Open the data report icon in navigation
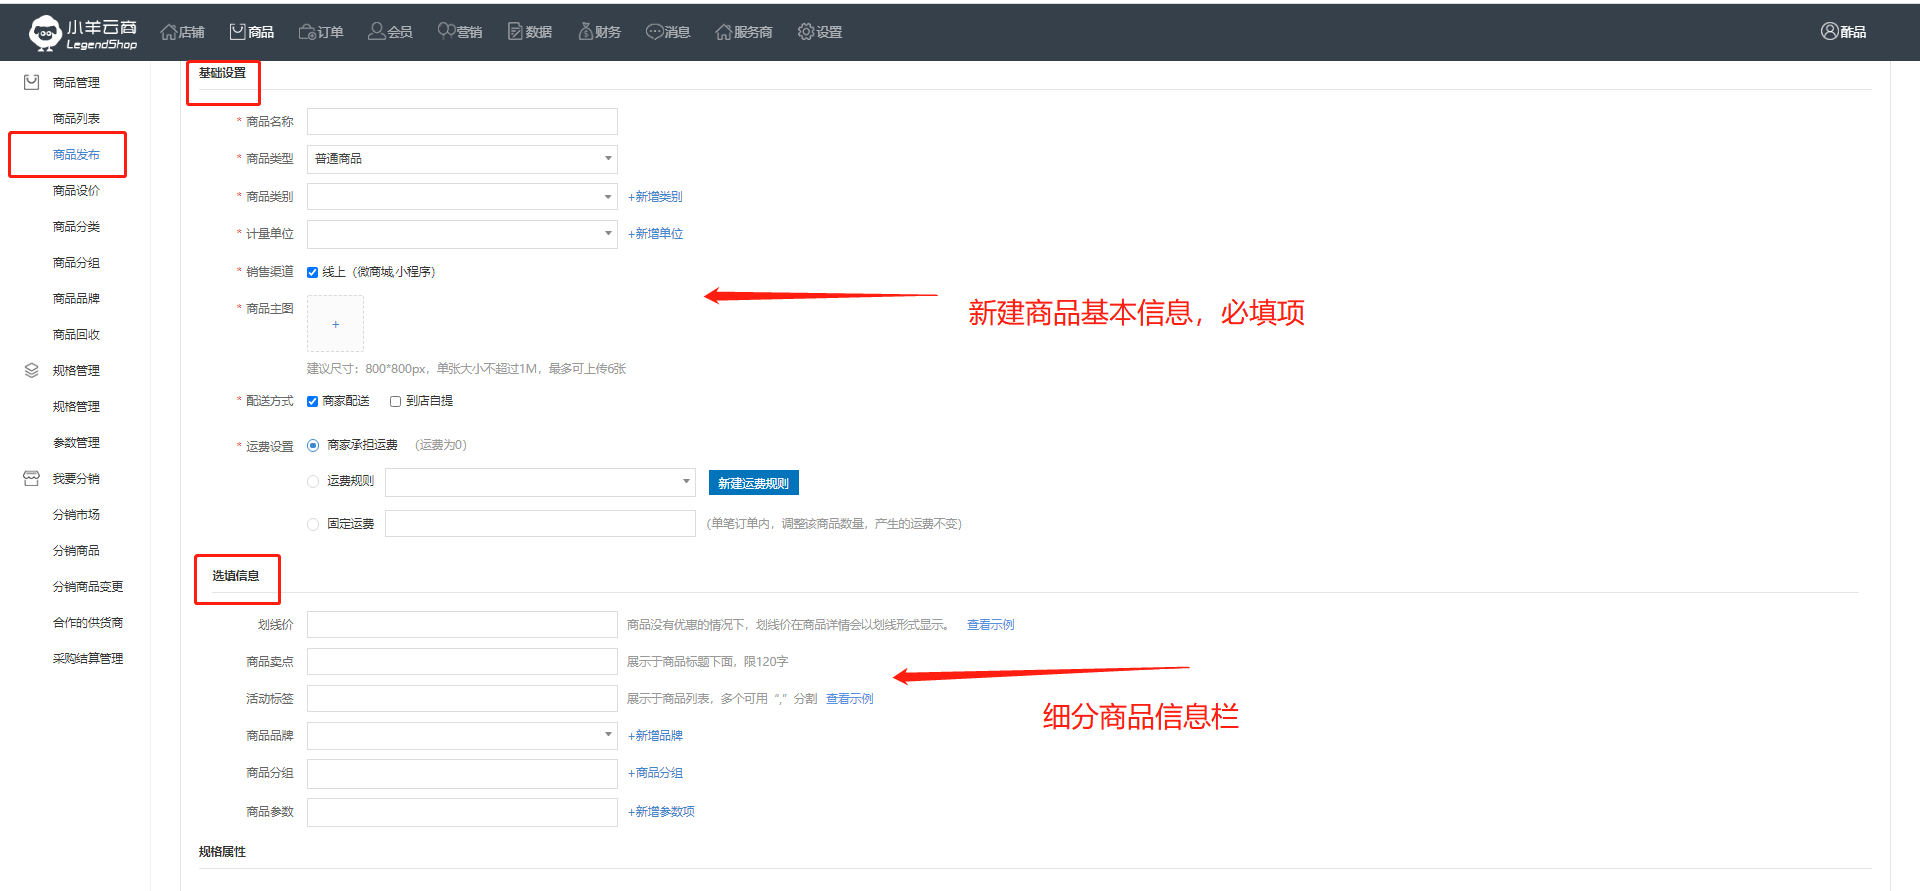1920x891 pixels. (x=515, y=32)
